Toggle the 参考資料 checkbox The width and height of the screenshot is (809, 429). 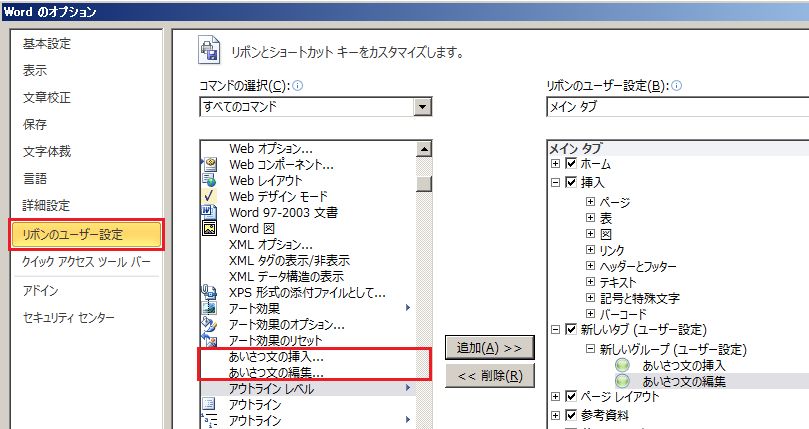coord(571,415)
